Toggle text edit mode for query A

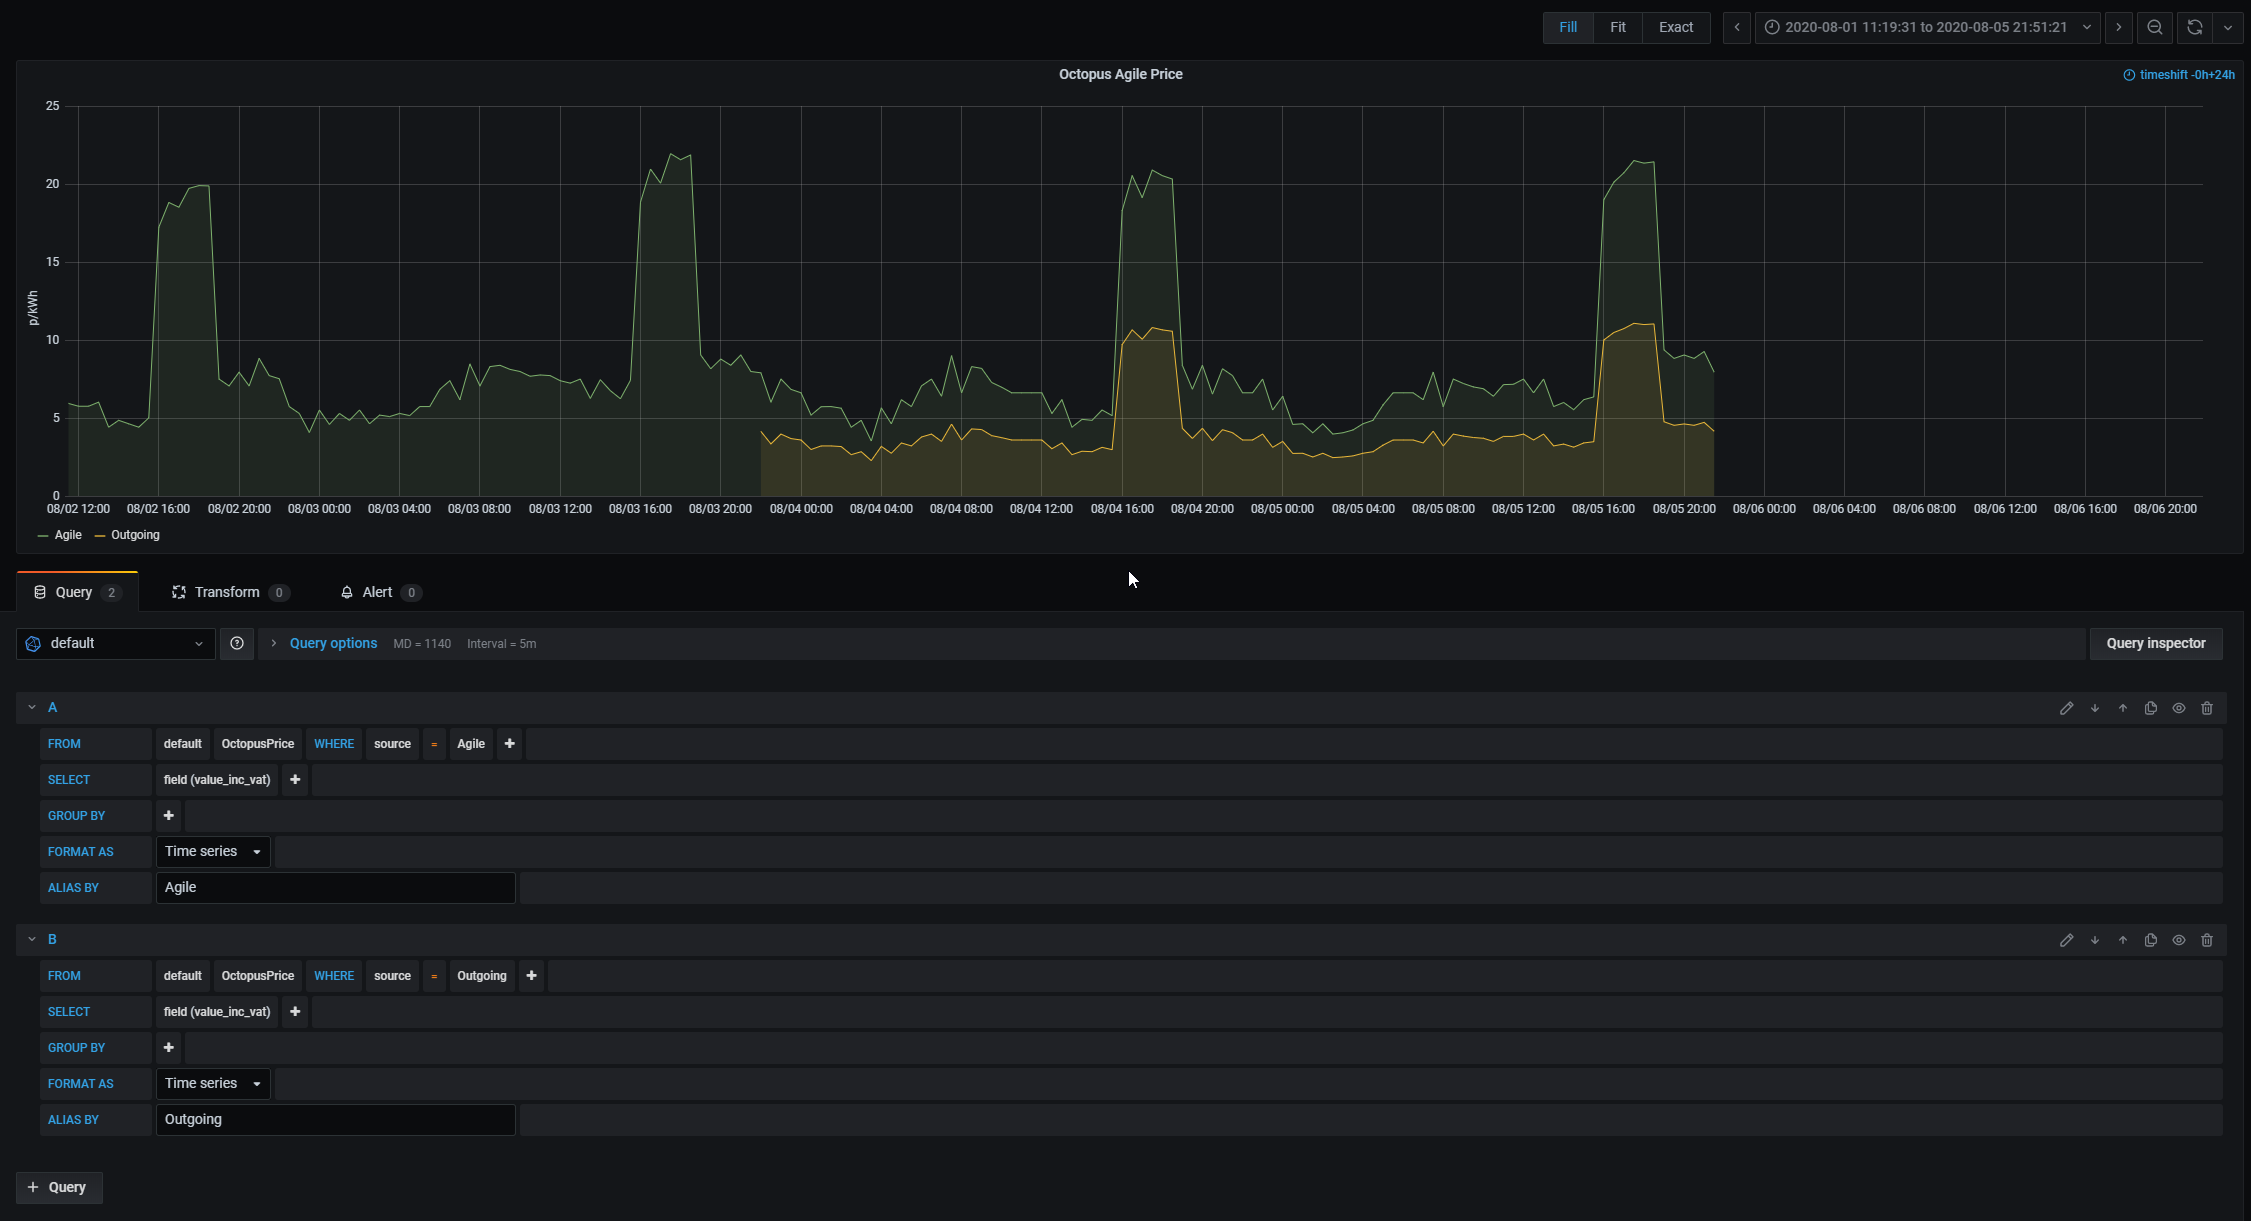(2067, 708)
